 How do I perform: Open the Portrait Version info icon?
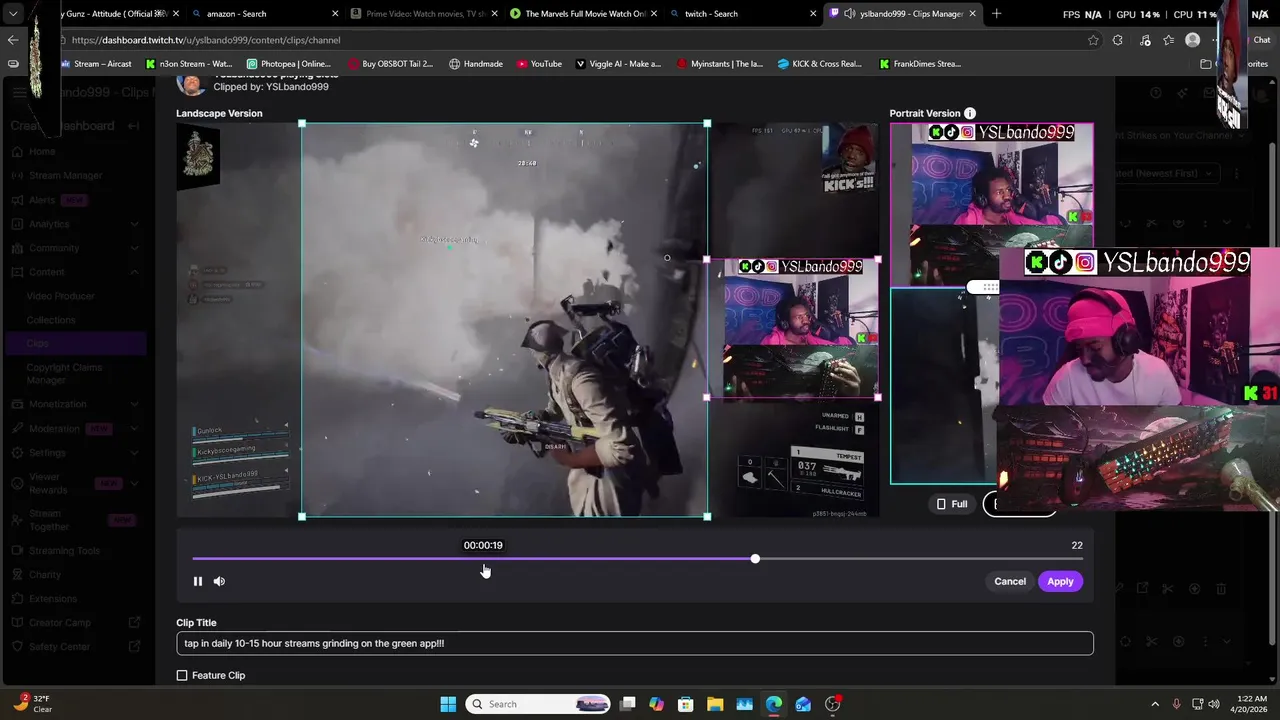[x=970, y=114]
